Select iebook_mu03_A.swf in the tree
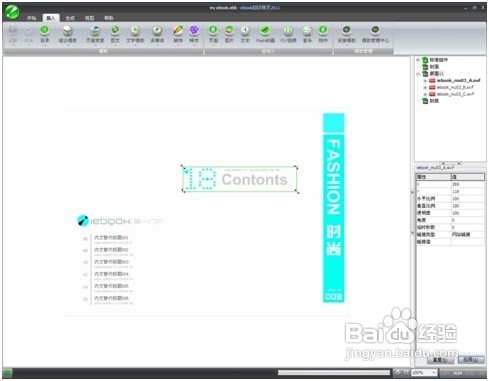This screenshot has width=489, height=381. coord(458,81)
